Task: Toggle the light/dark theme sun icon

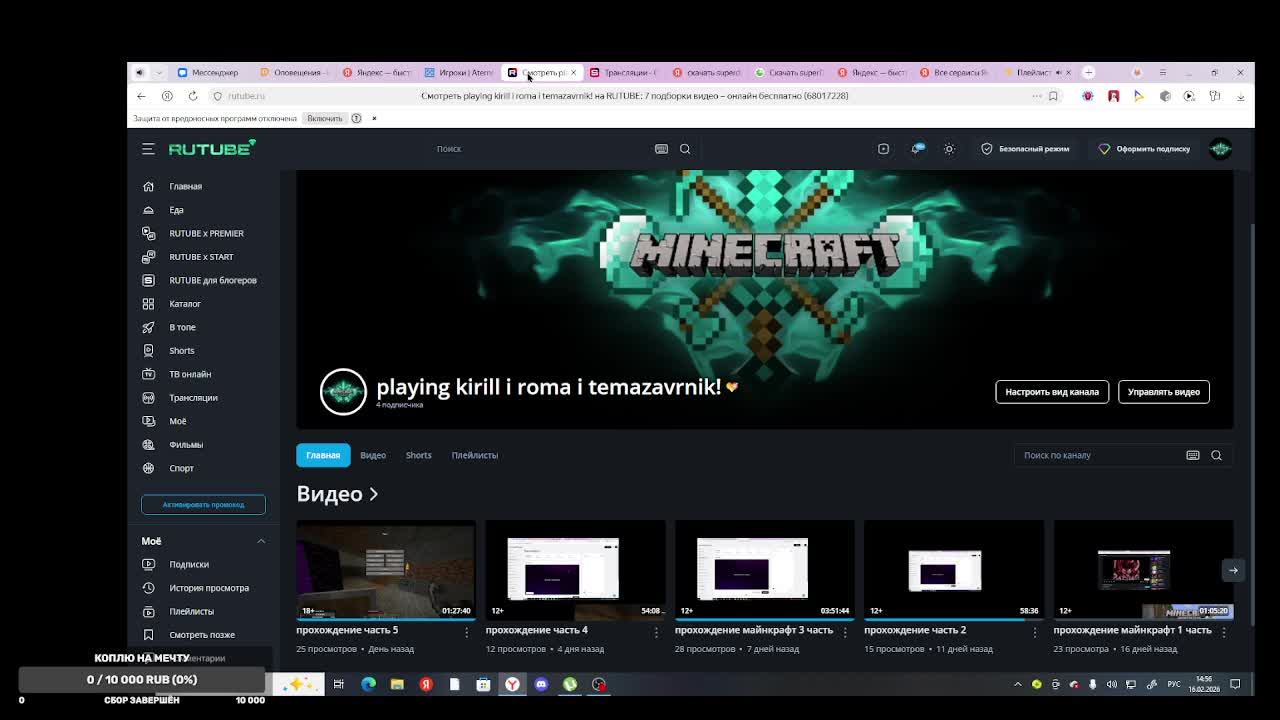Action: [x=949, y=149]
